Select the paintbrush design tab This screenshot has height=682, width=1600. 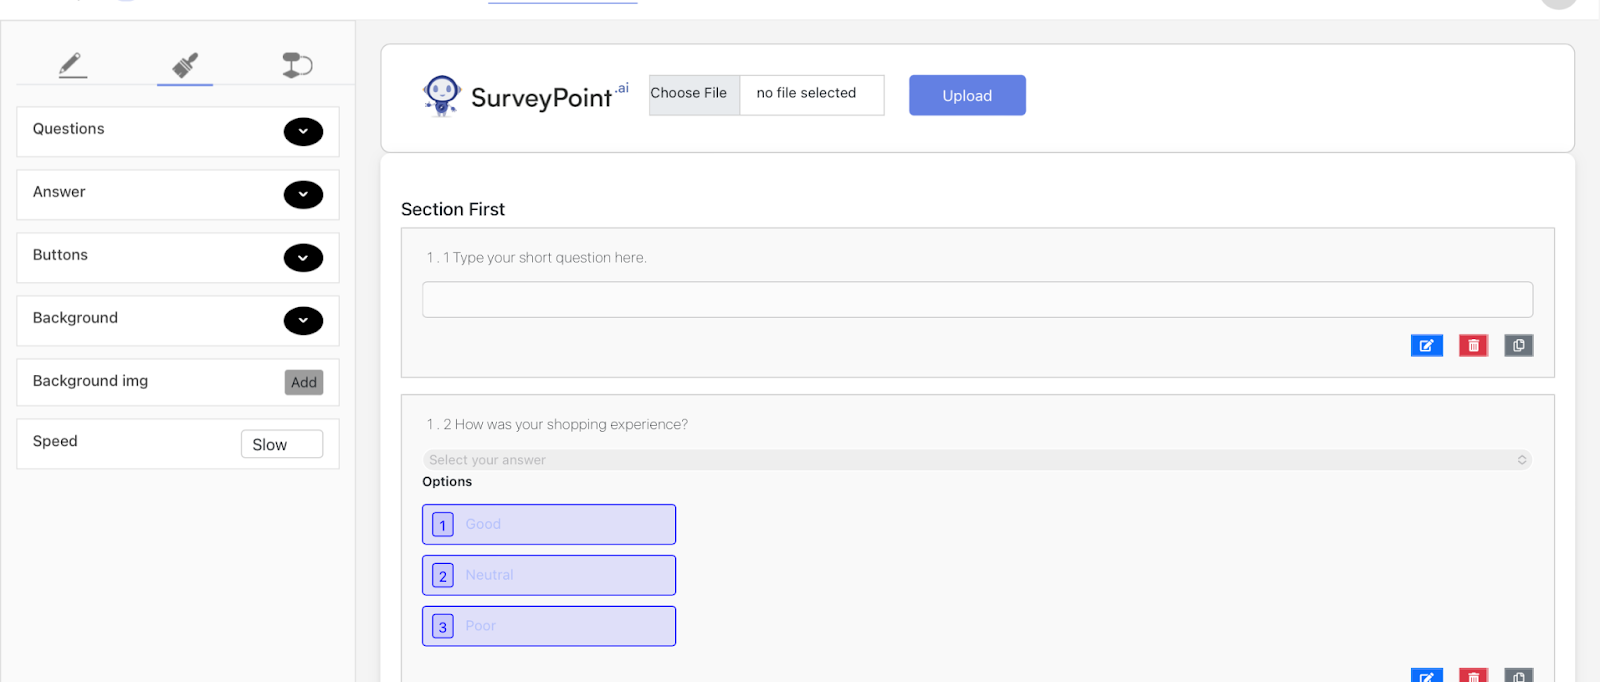coord(185,66)
